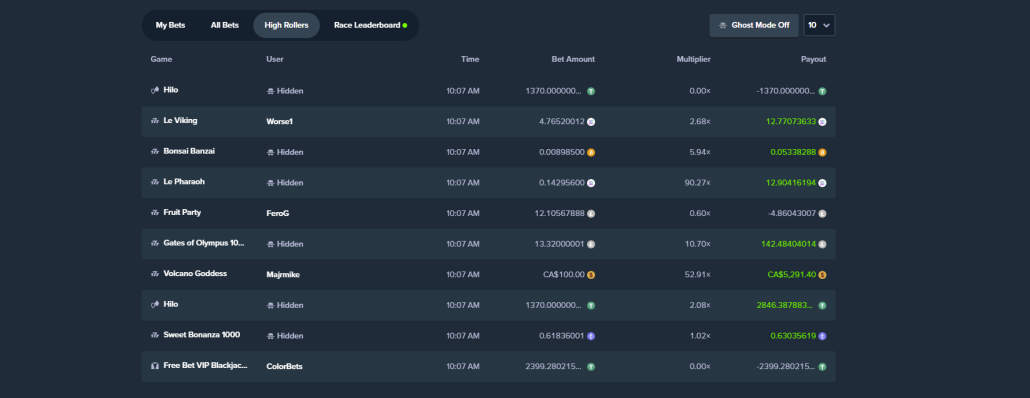Click slot icon beside Le Viking
1030x398 pixels.
(155, 122)
